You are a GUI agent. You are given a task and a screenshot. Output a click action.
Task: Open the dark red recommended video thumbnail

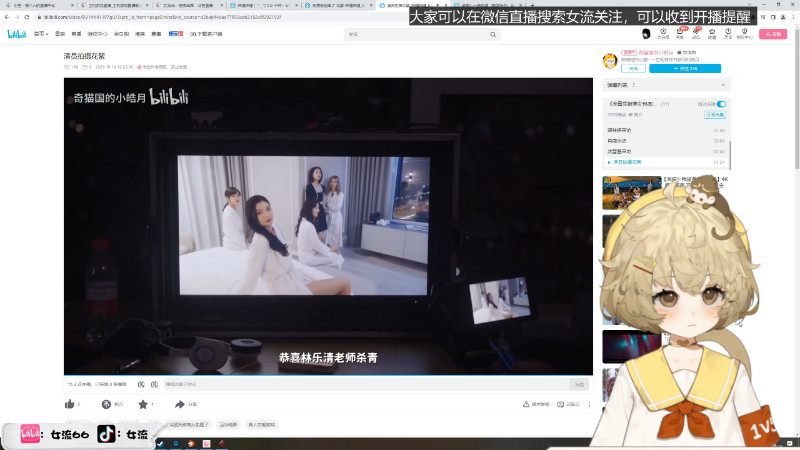pos(632,346)
